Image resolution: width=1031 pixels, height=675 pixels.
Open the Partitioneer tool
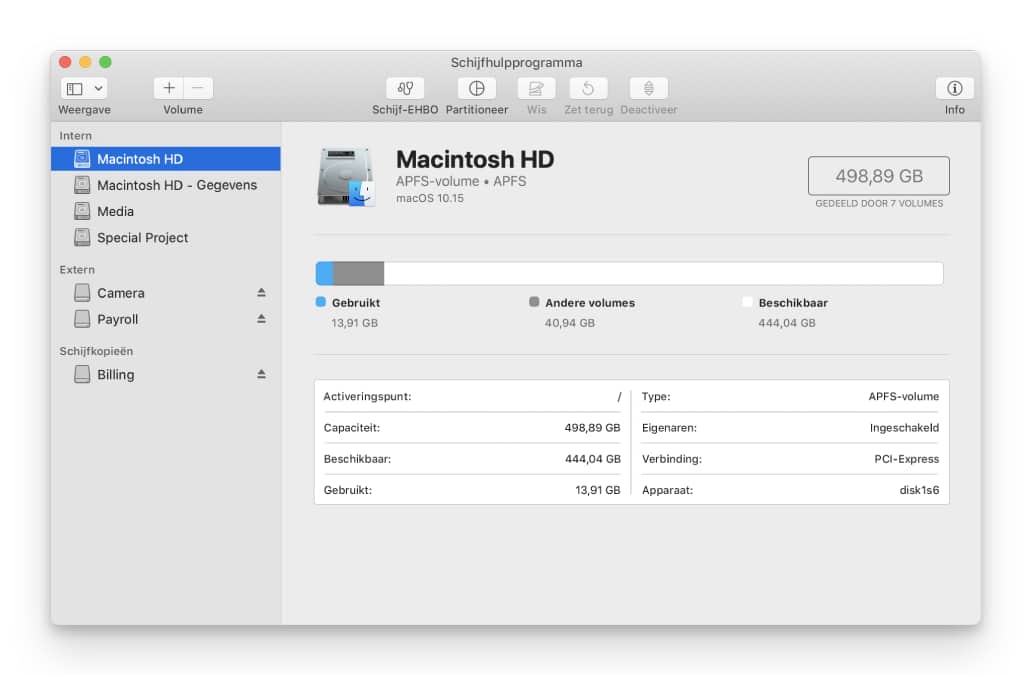point(477,88)
